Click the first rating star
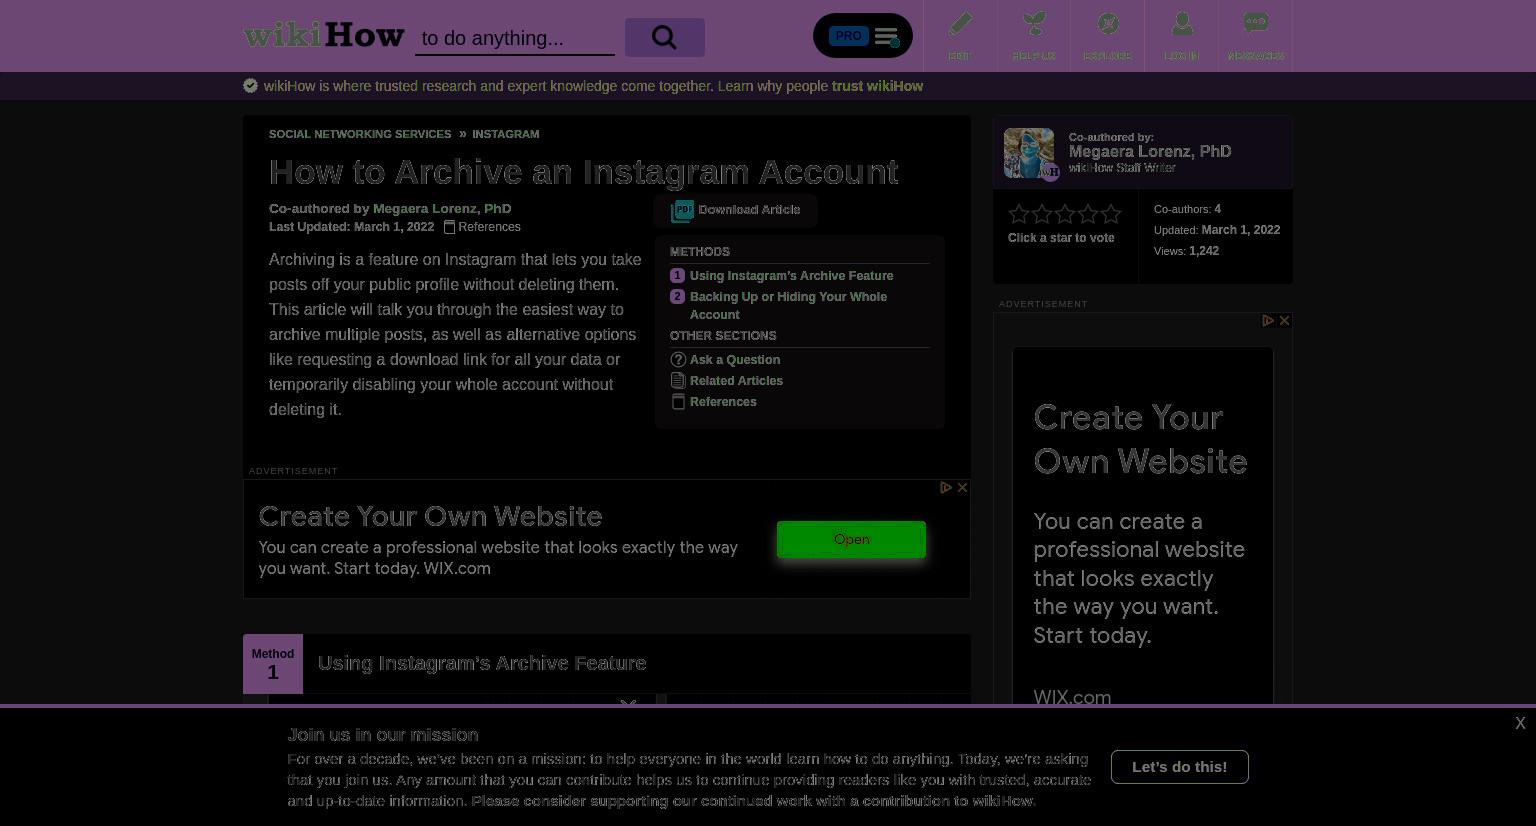Image resolution: width=1536 pixels, height=826 pixels. click(x=1019, y=214)
